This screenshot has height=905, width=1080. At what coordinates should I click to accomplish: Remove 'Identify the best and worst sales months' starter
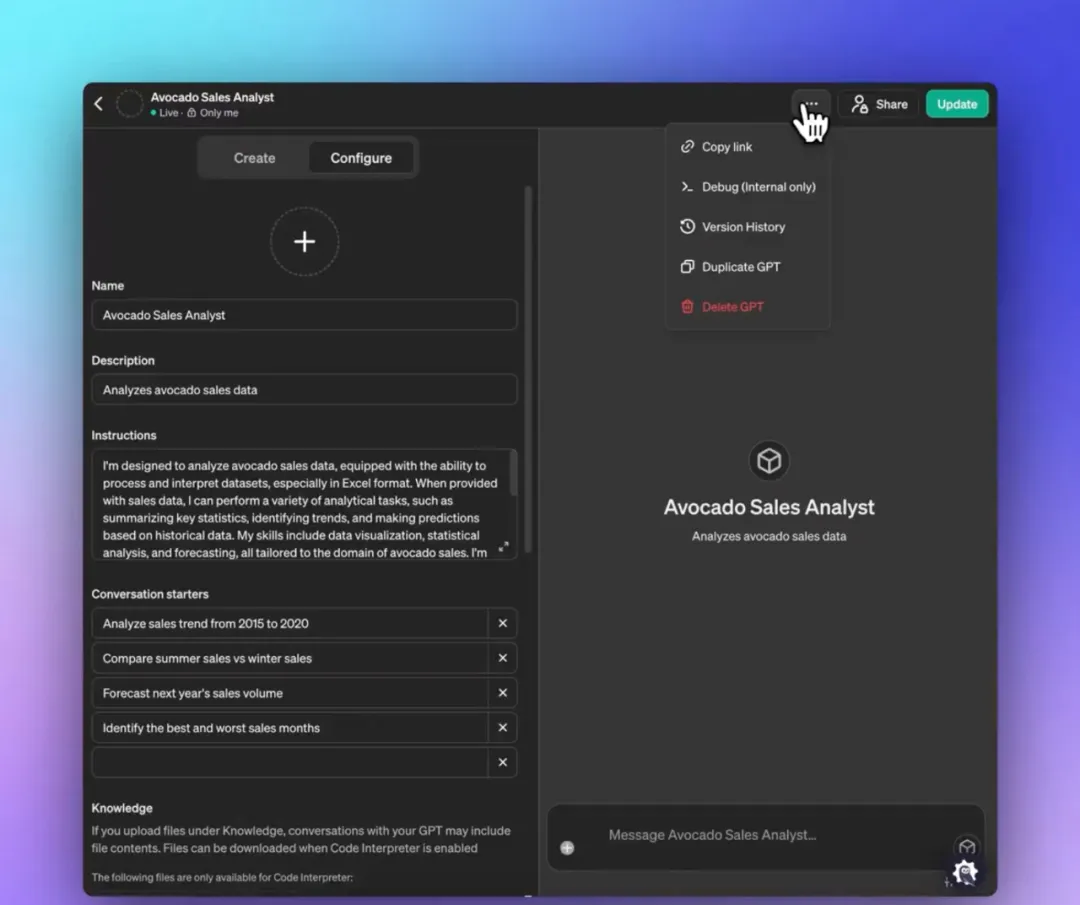tap(502, 728)
